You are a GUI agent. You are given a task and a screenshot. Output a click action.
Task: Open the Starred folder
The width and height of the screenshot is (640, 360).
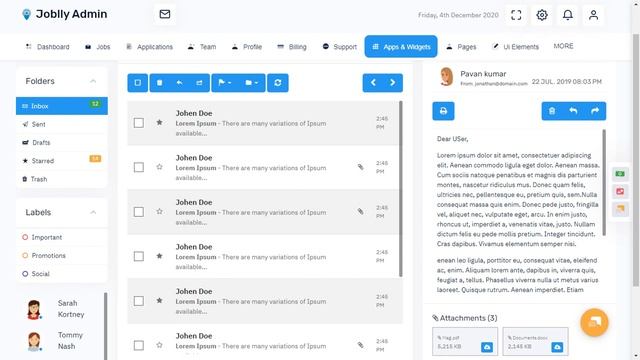pyautogui.click(x=62, y=161)
